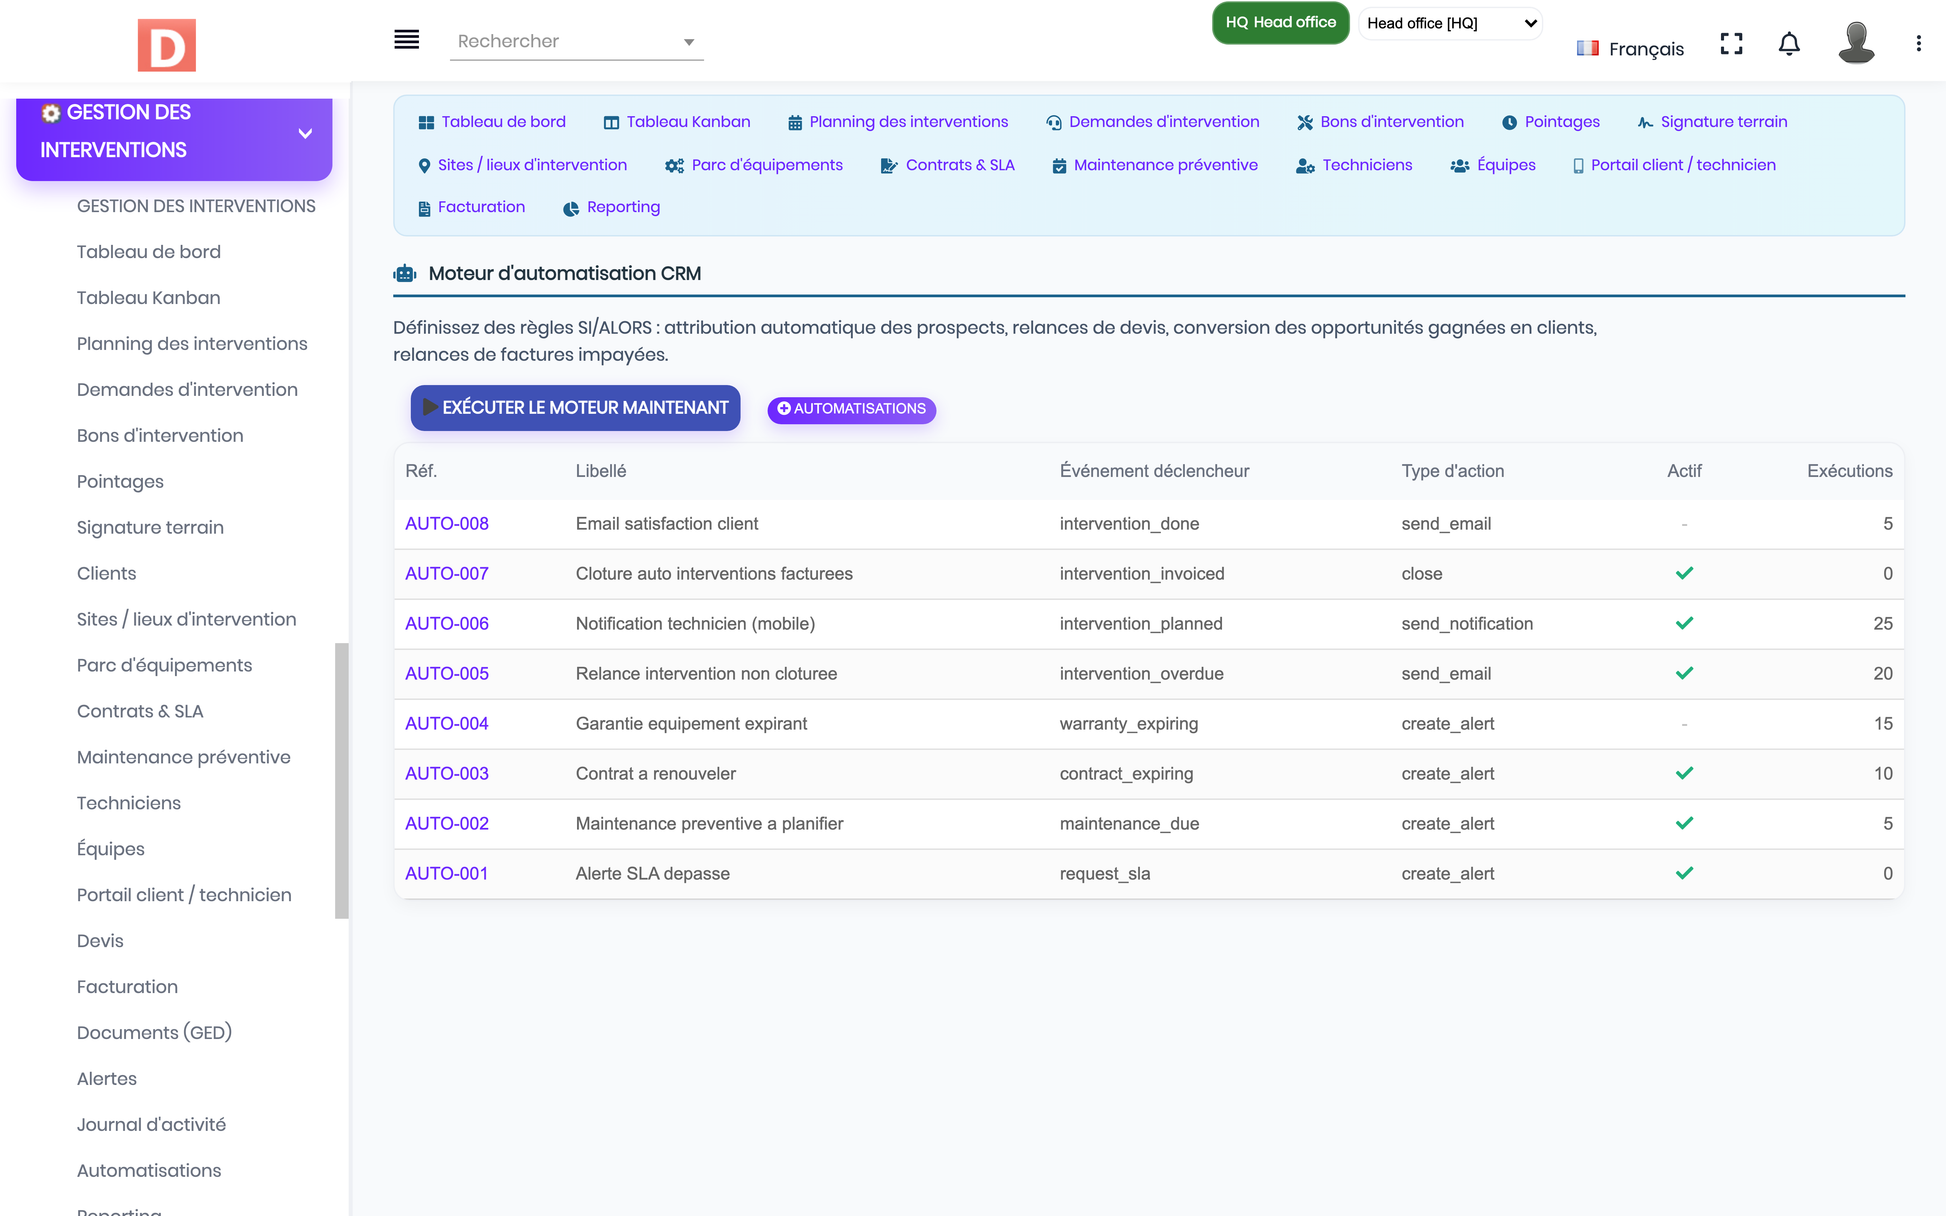
Task: Sort by the Libellé column header
Action: tap(601, 471)
